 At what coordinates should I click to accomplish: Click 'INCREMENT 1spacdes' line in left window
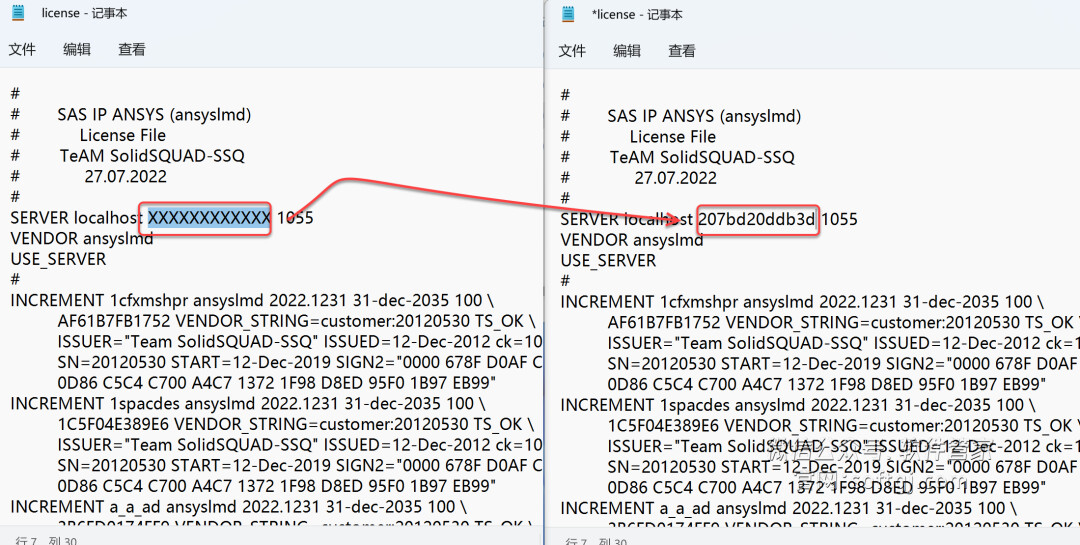[x=248, y=403]
